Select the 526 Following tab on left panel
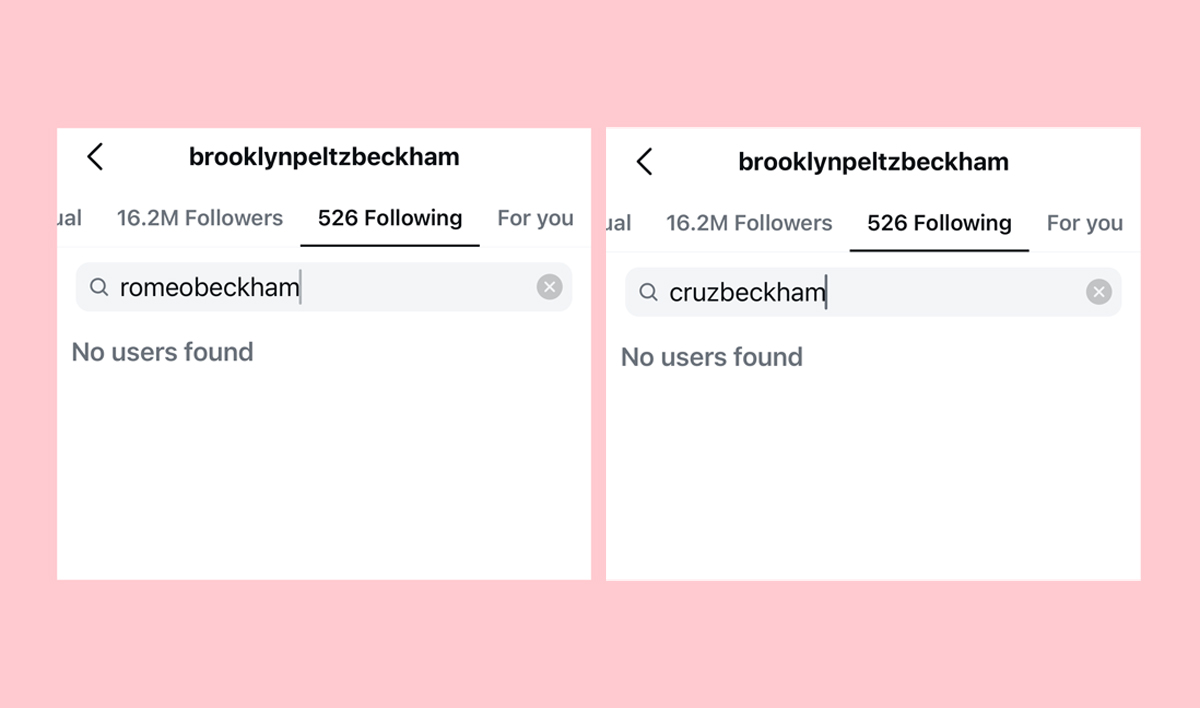 (389, 217)
